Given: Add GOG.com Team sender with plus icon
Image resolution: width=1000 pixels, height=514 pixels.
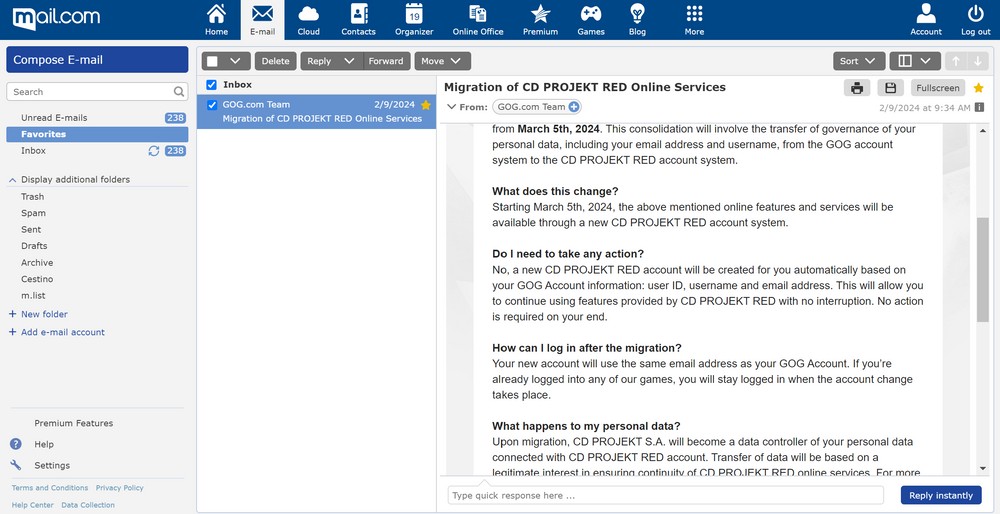Looking at the screenshot, I should pyautogui.click(x=573, y=107).
